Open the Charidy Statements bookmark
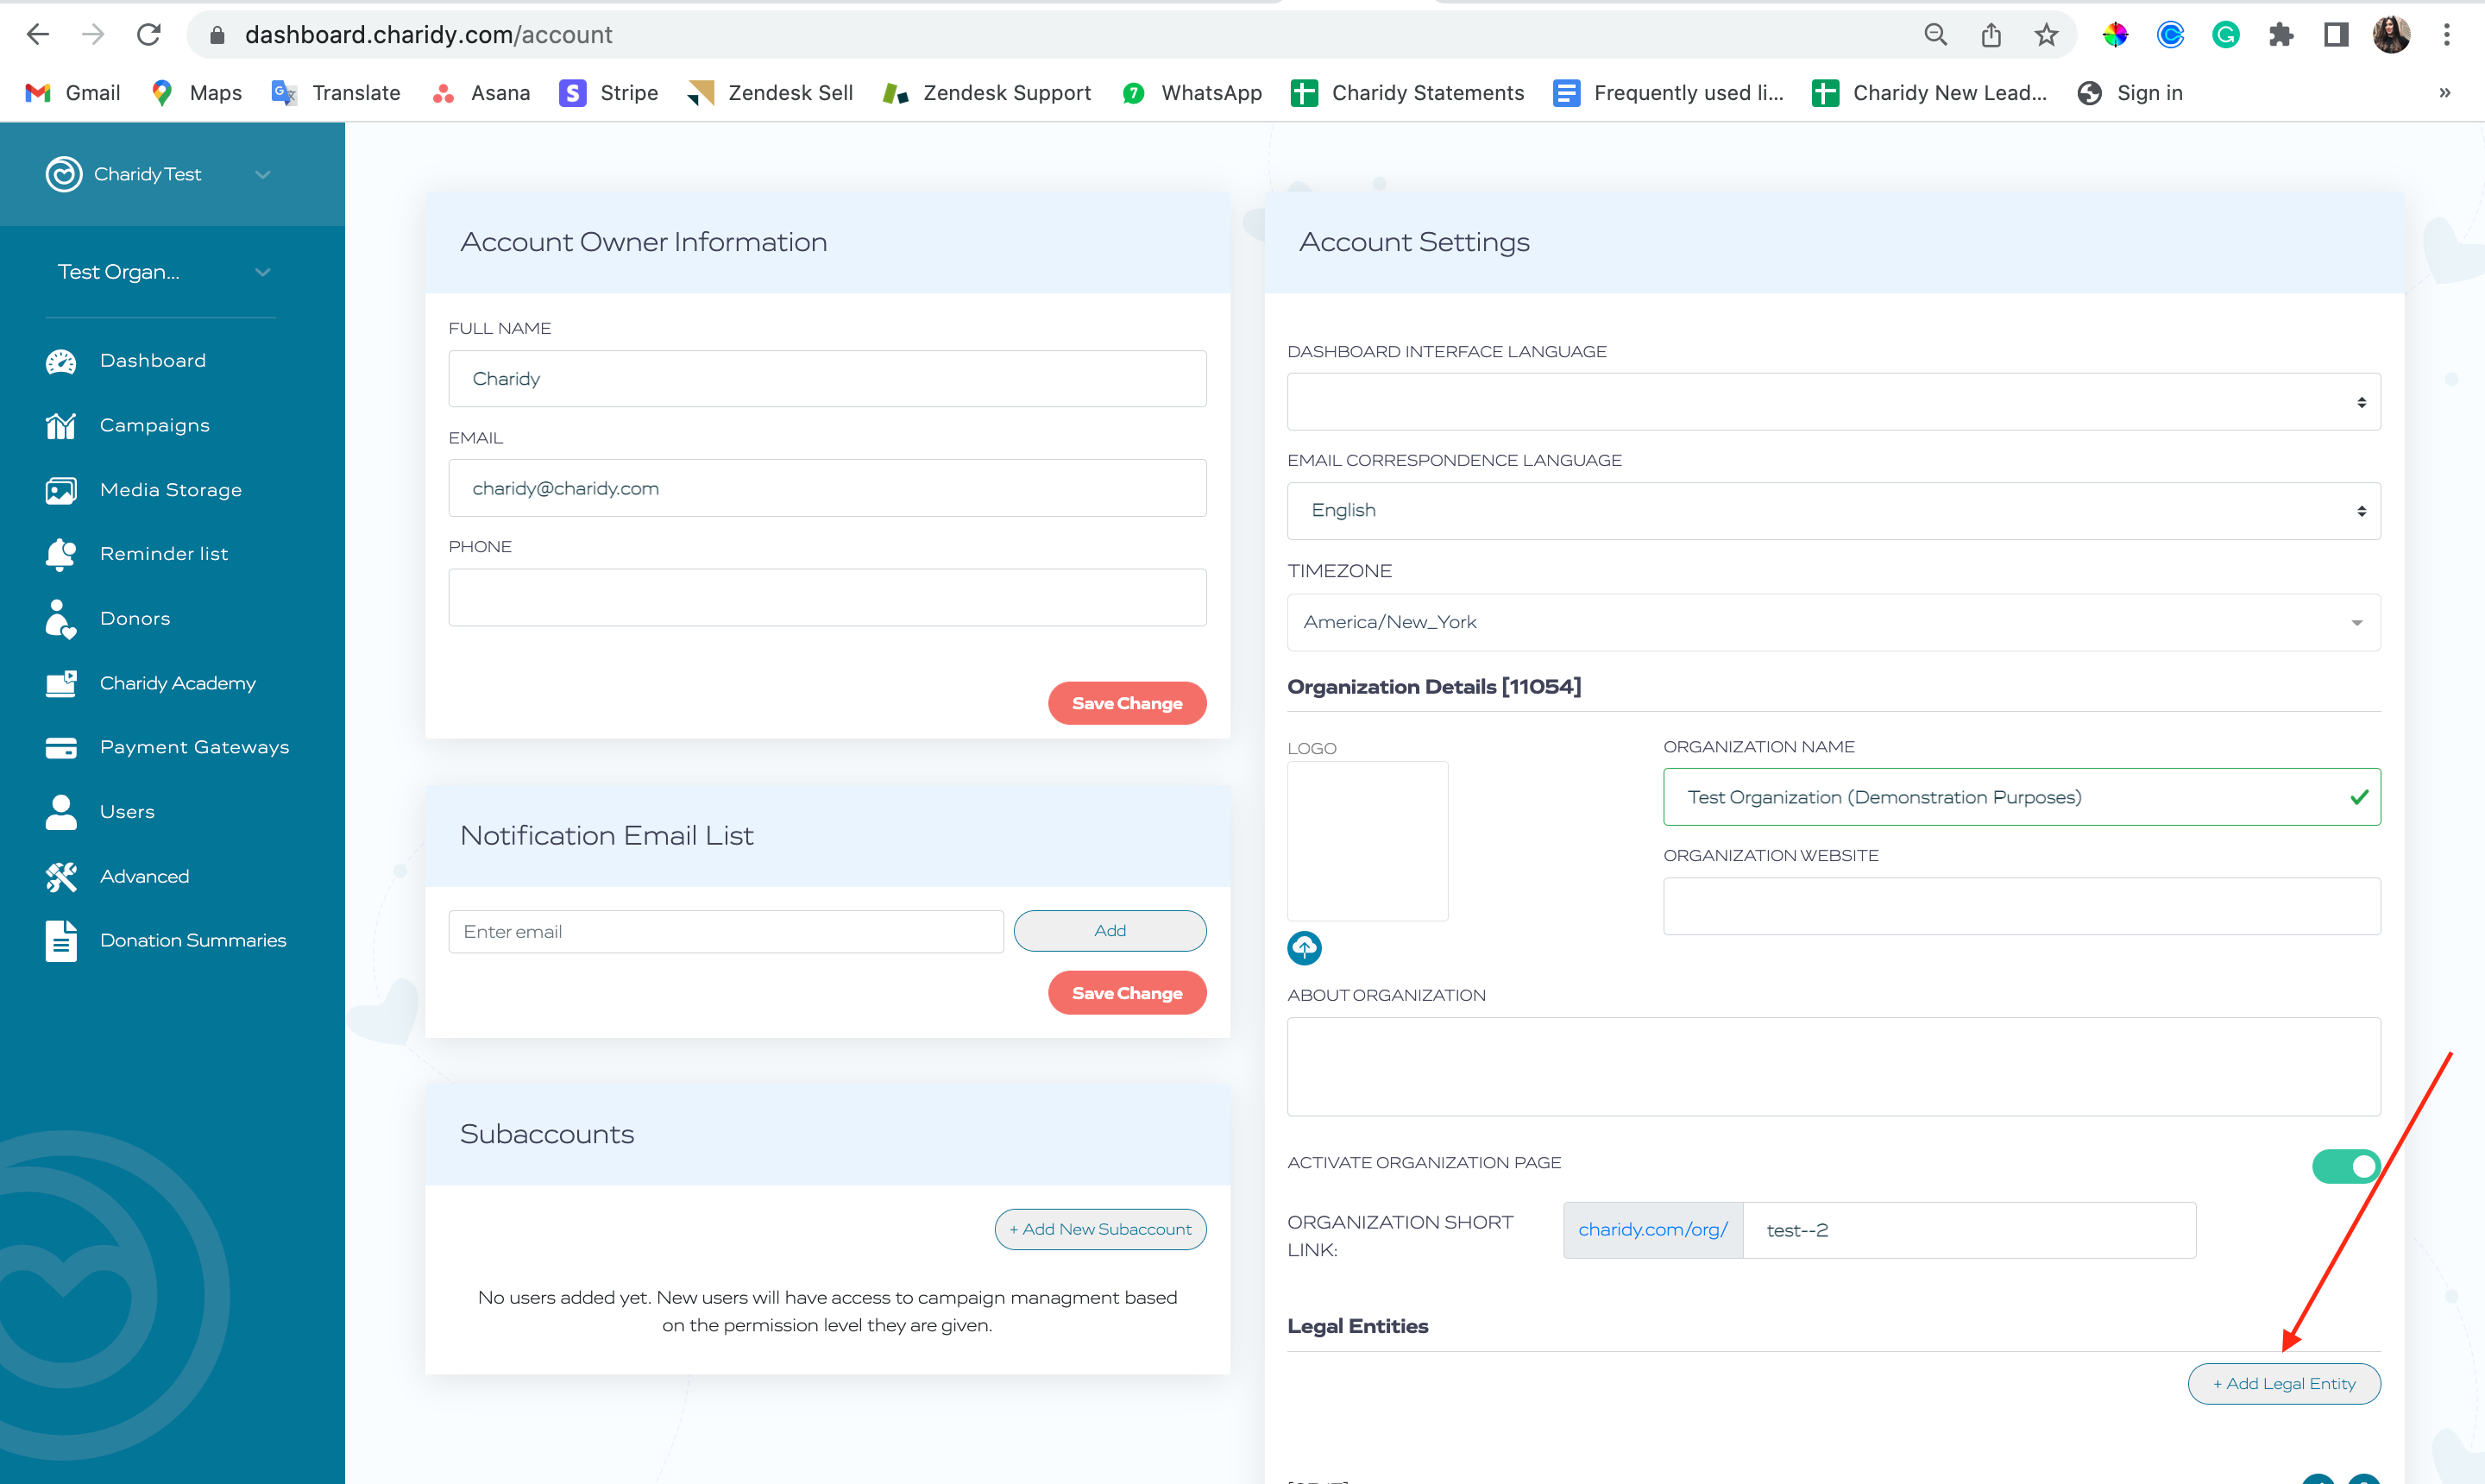The image size is (2485, 1484). point(1407,93)
